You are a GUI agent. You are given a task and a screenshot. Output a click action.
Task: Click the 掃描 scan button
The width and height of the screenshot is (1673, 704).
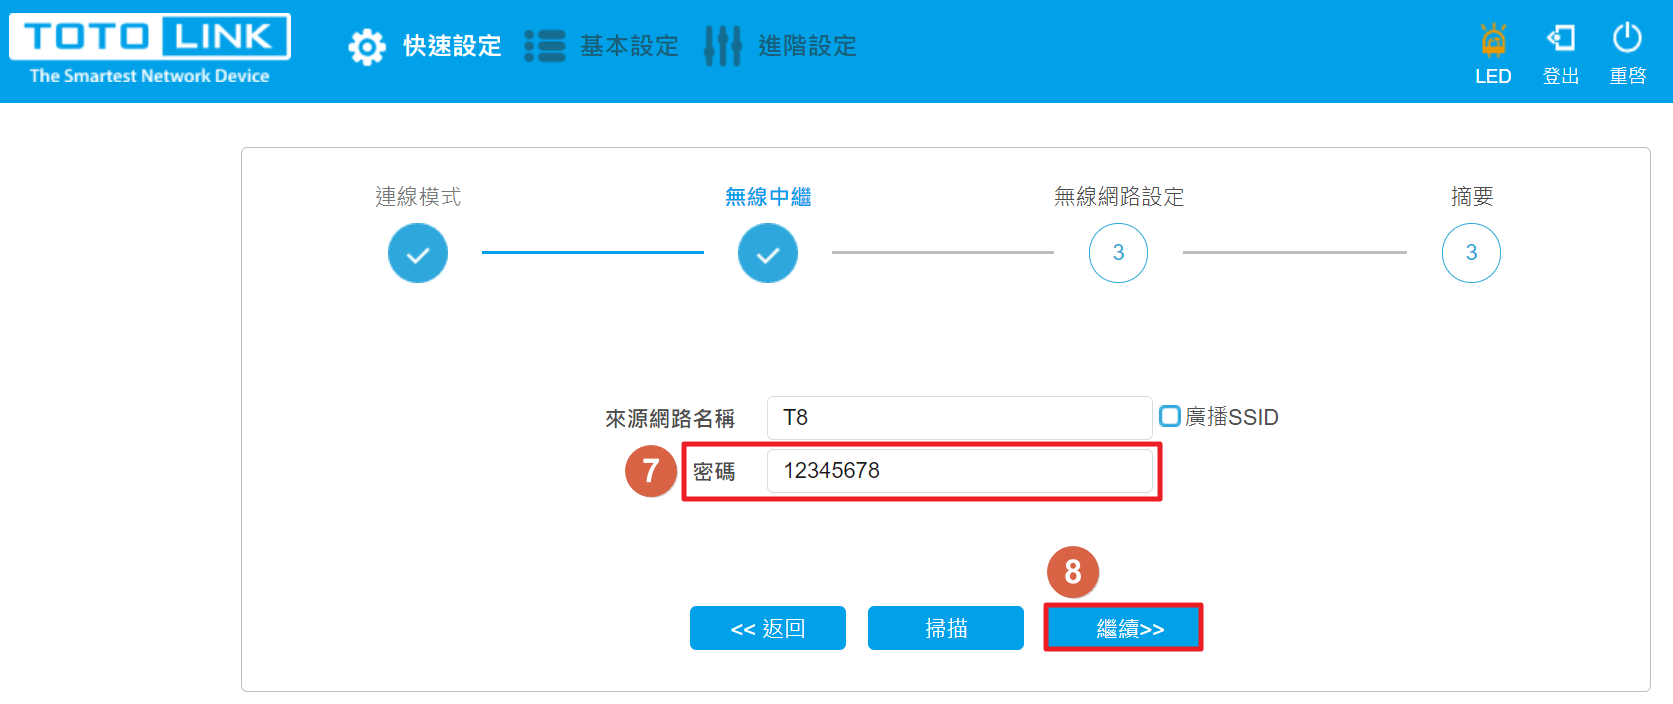(x=946, y=628)
